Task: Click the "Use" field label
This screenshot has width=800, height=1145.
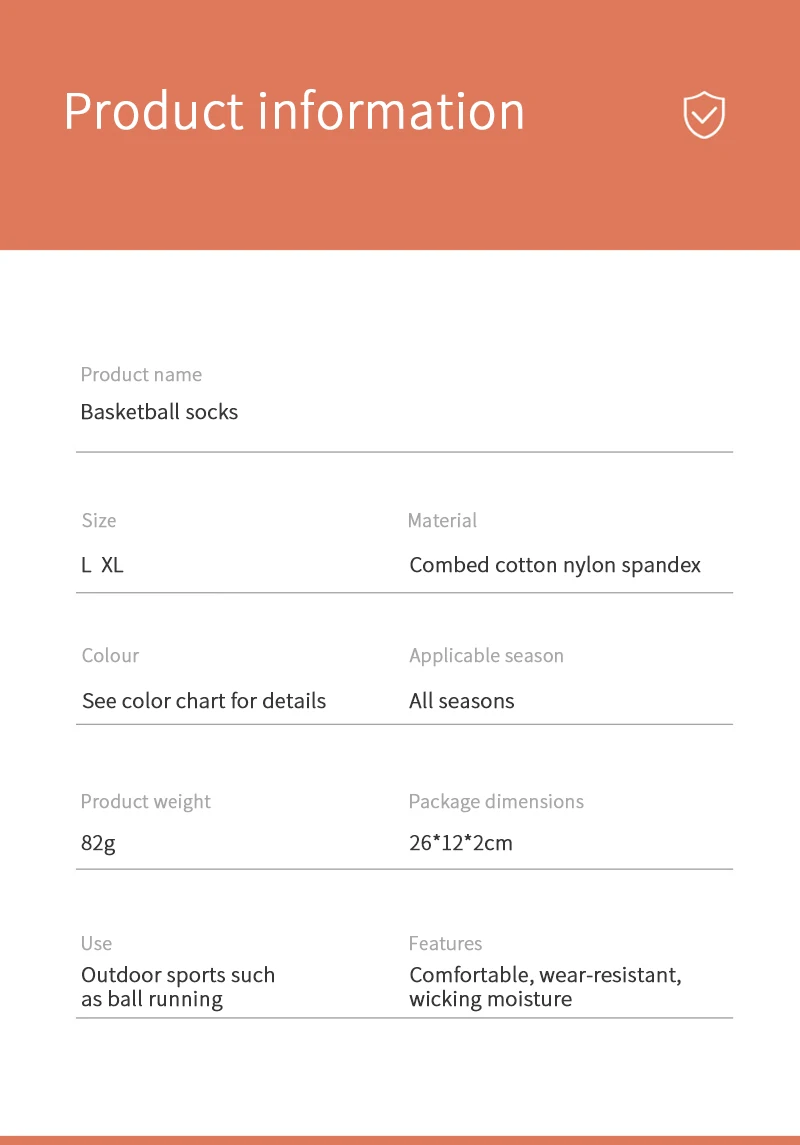Action: click(x=97, y=944)
